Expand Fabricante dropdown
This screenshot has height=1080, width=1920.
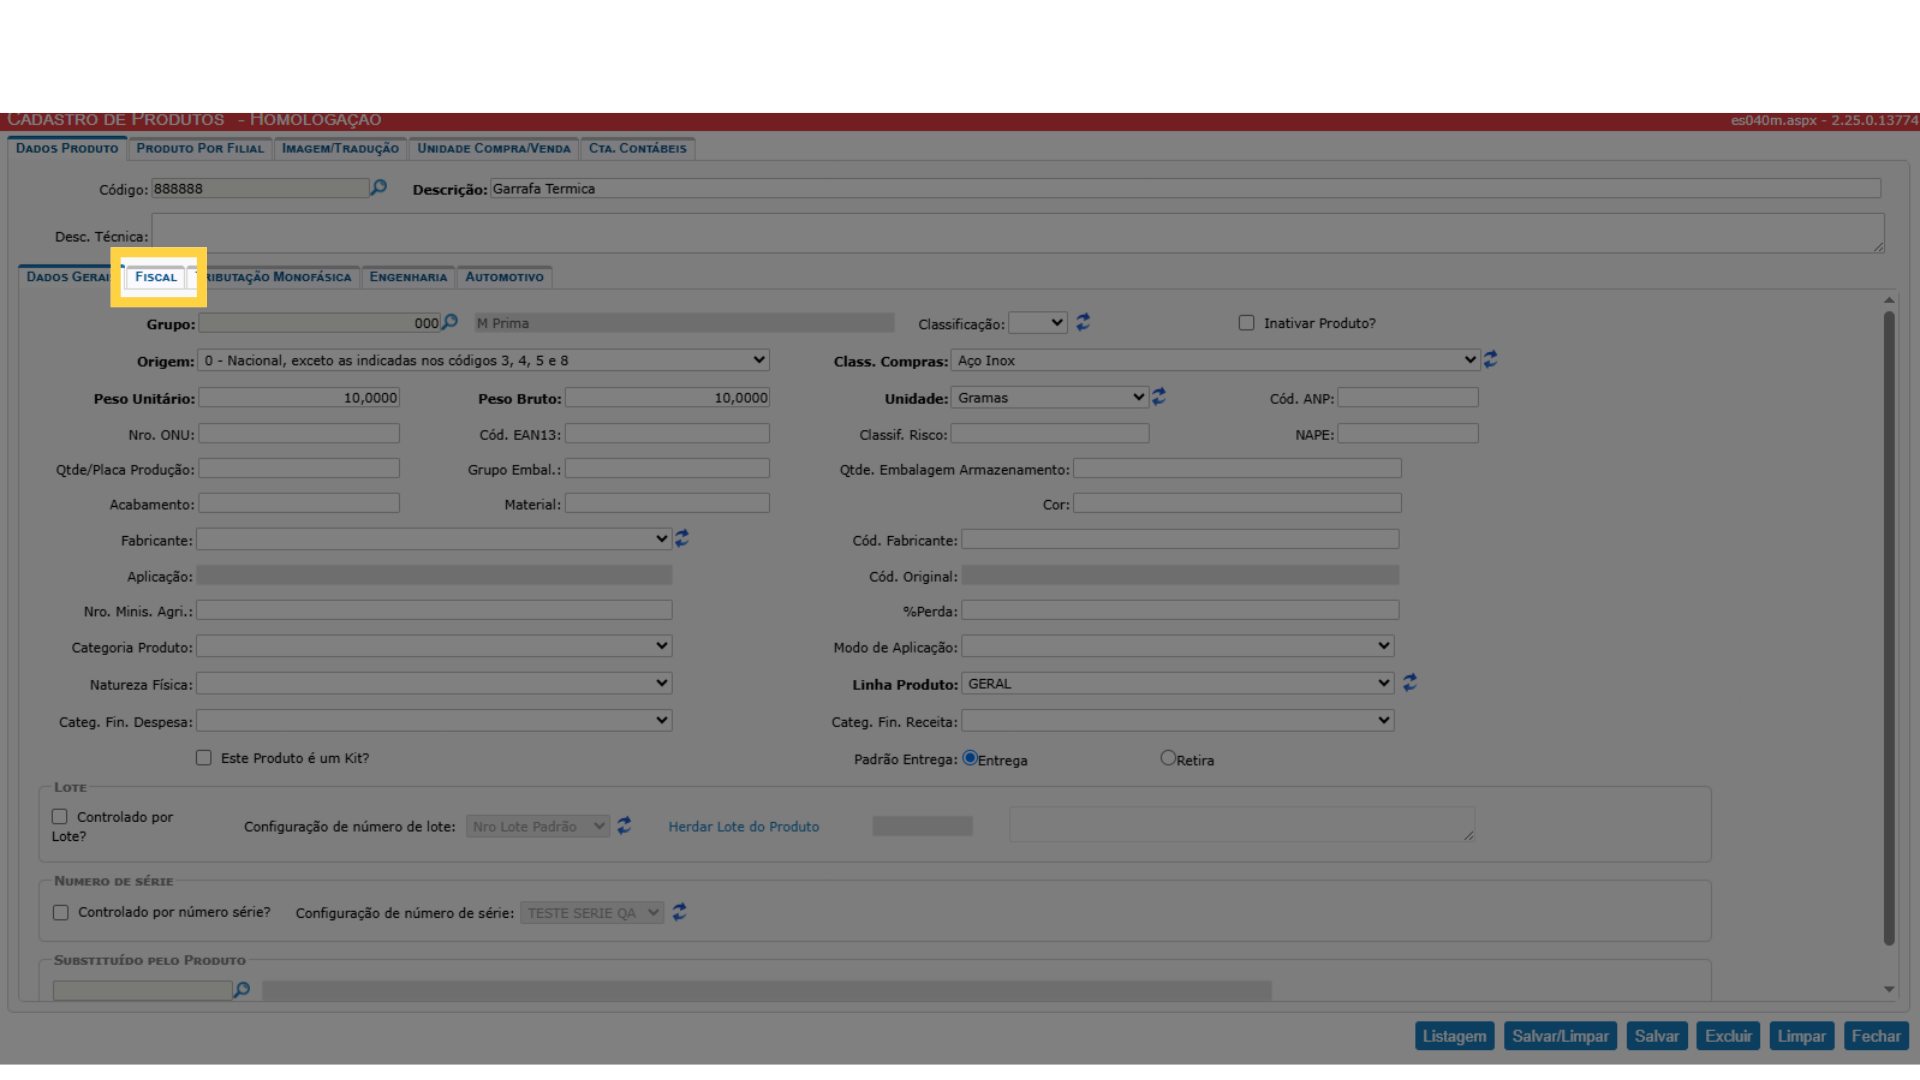pyautogui.click(x=434, y=539)
